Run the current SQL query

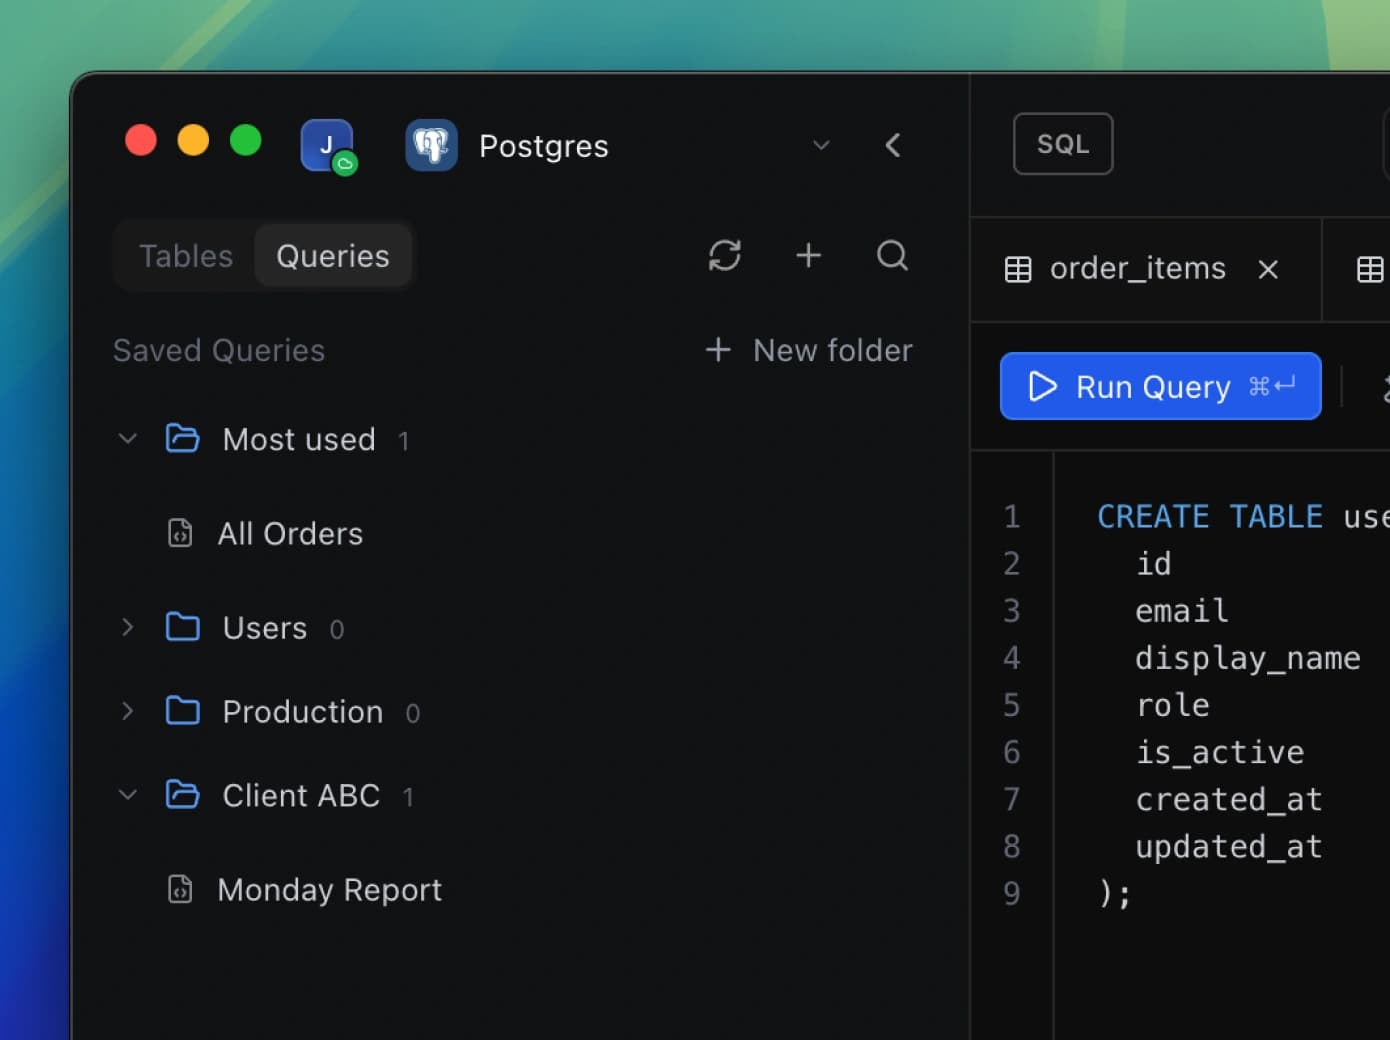(x=1159, y=386)
